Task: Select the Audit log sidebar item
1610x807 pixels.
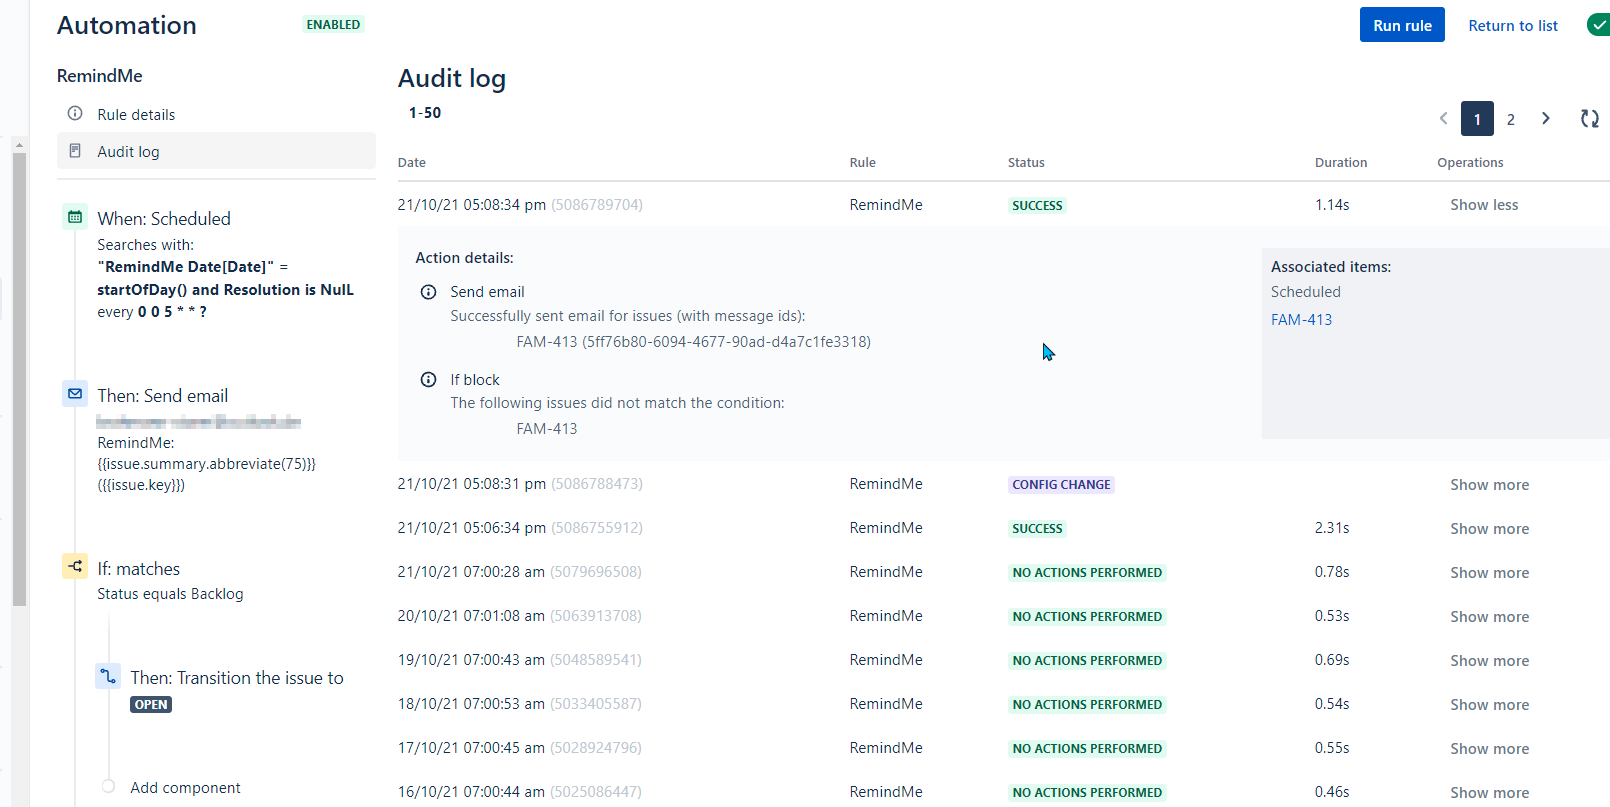Action: pyautogui.click(x=216, y=151)
